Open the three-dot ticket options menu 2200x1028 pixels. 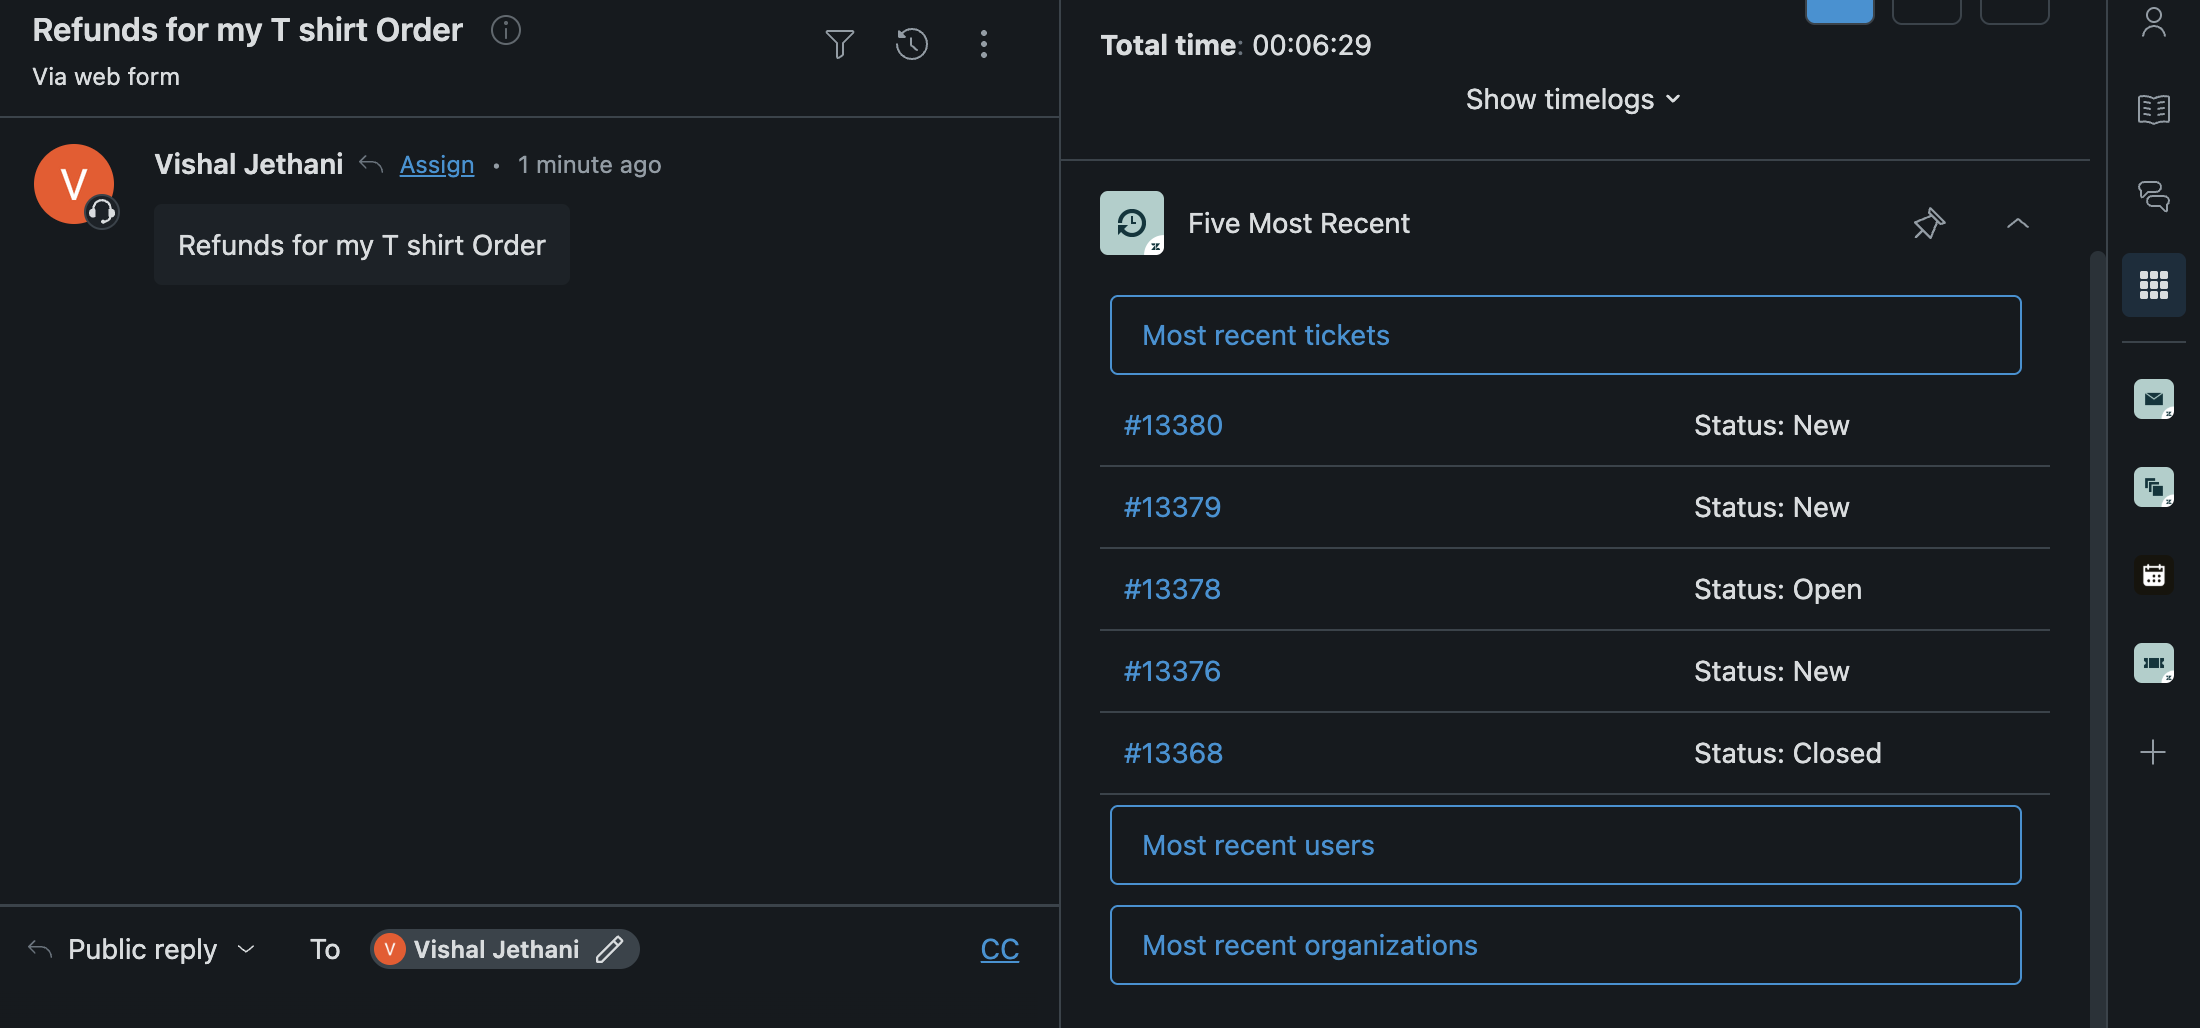(983, 44)
